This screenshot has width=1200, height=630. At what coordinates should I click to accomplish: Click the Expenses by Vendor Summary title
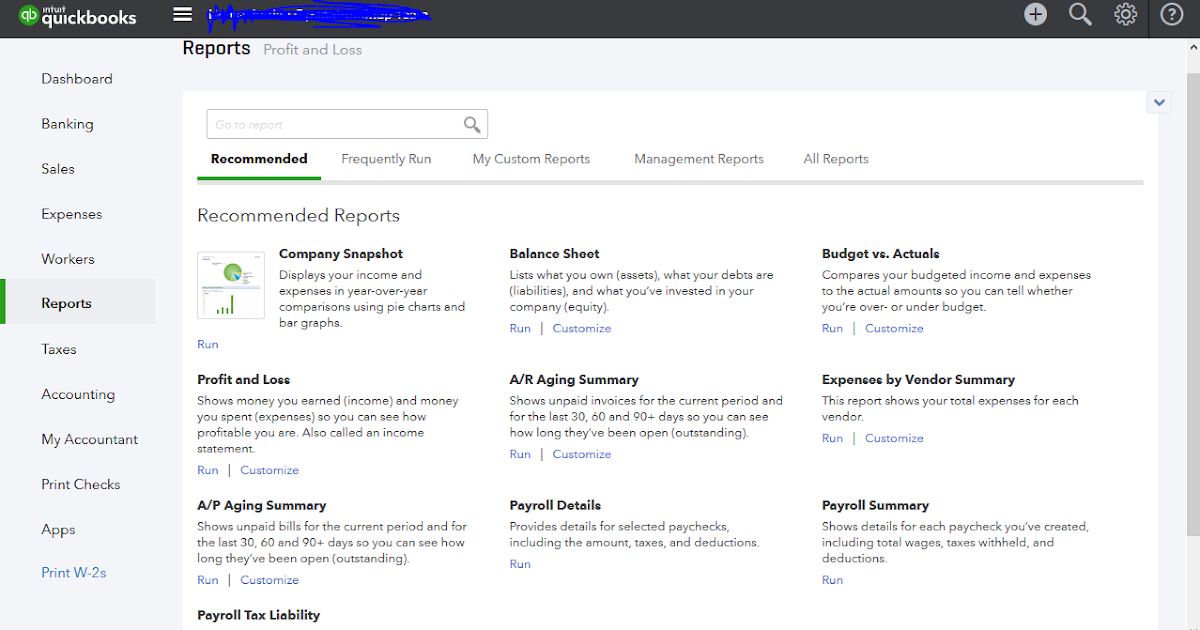click(x=918, y=380)
